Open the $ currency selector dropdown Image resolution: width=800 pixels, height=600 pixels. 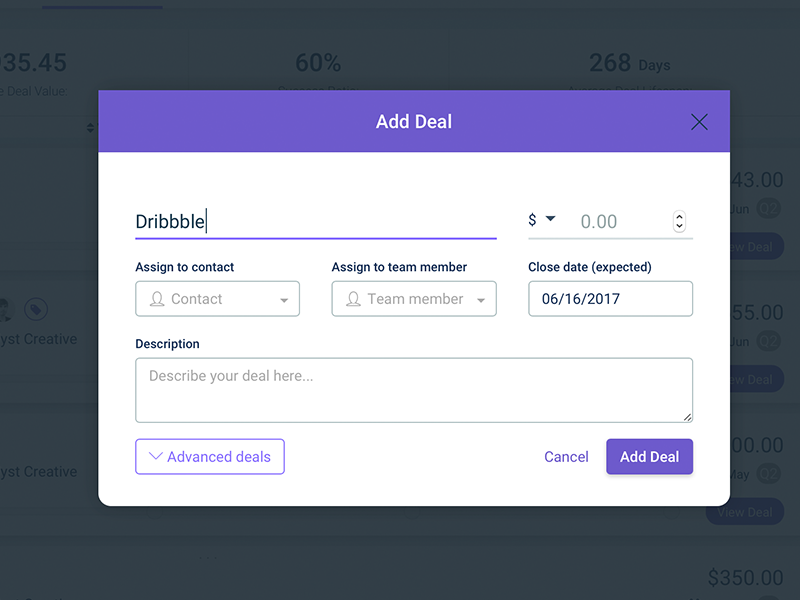point(542,220)
